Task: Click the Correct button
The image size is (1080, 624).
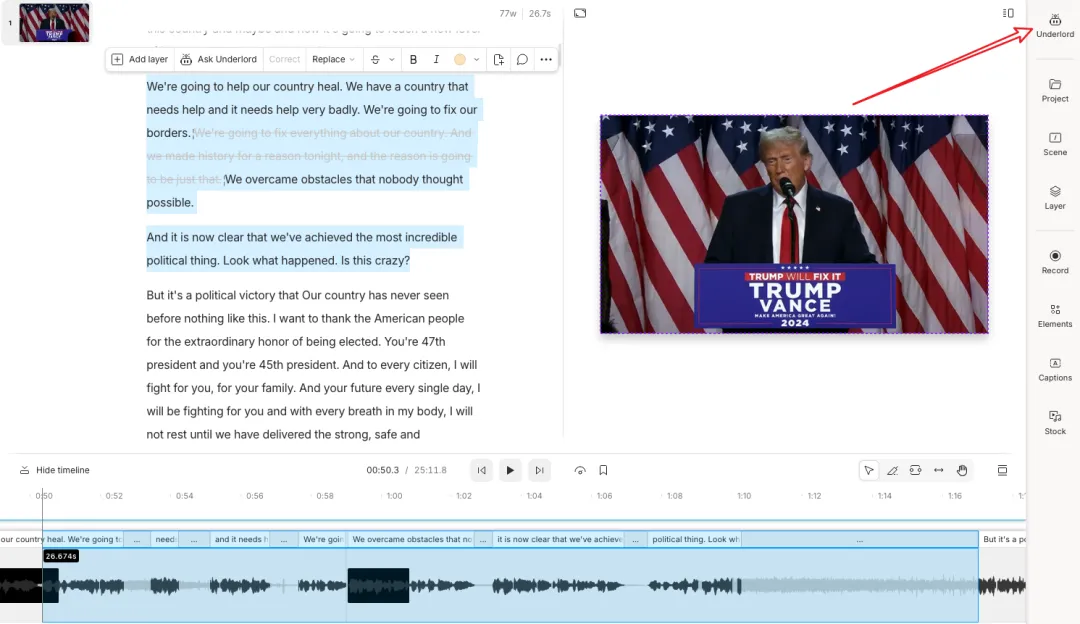Action: (284, 59)
